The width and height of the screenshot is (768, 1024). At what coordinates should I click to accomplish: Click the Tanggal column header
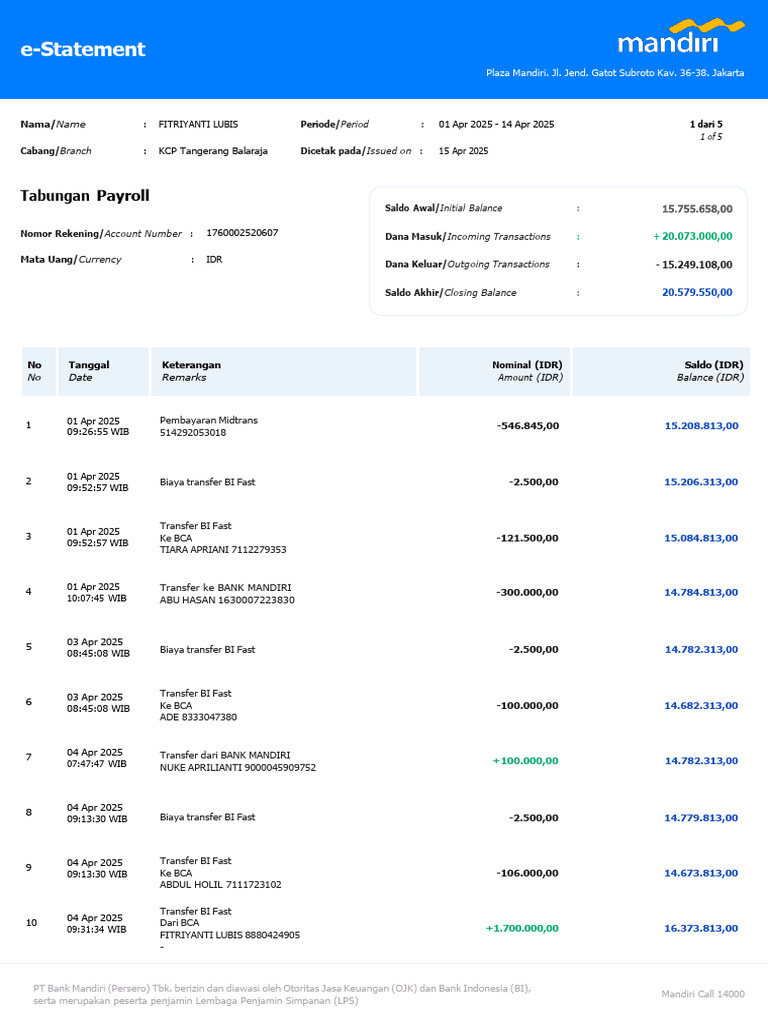[x=103, y=371]
